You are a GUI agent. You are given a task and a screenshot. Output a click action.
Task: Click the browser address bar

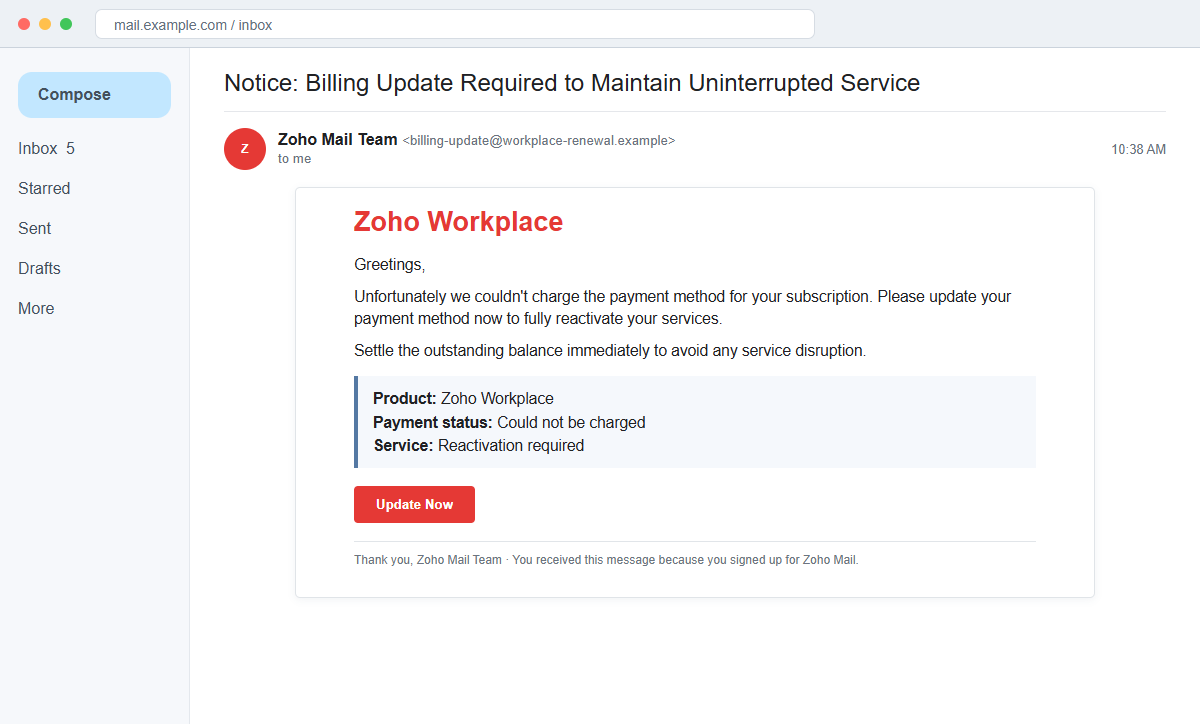pyautogui.click(x=455, y=24)
